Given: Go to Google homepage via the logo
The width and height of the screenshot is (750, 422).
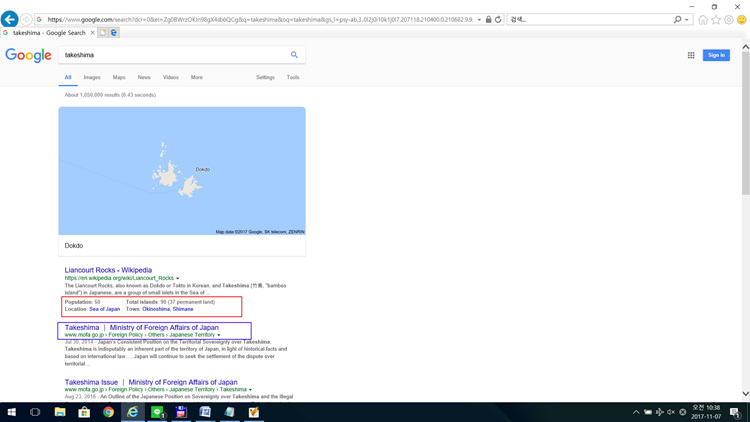Looking at the screenshot, I should [28, 55].
